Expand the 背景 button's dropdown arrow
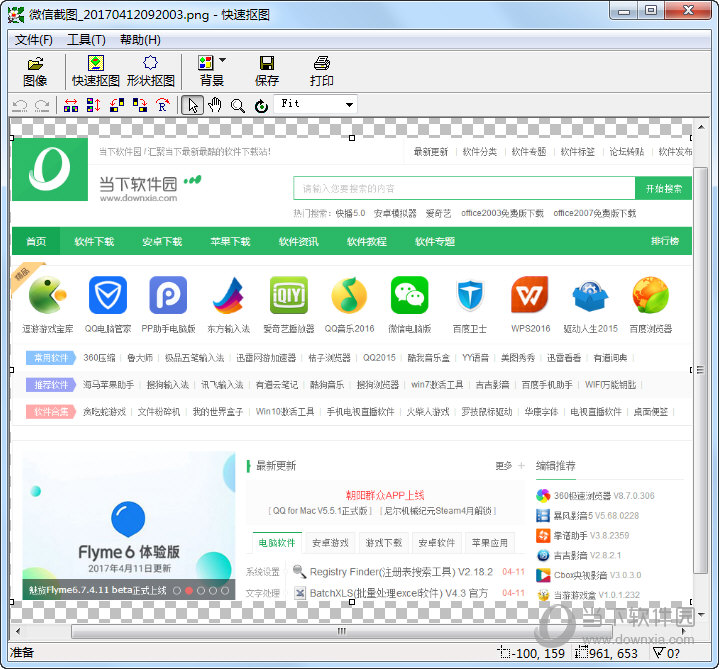Viewport: 719px width, 669px height. click(222, 60)
